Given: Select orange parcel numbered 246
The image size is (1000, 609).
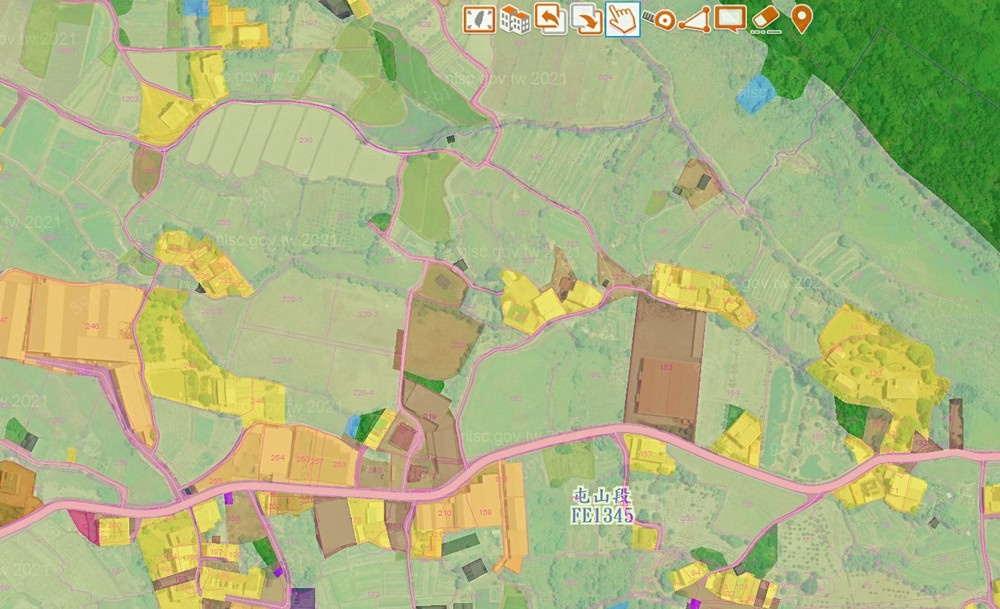Looking at the screenshot, I should click(x=92, y=326).
